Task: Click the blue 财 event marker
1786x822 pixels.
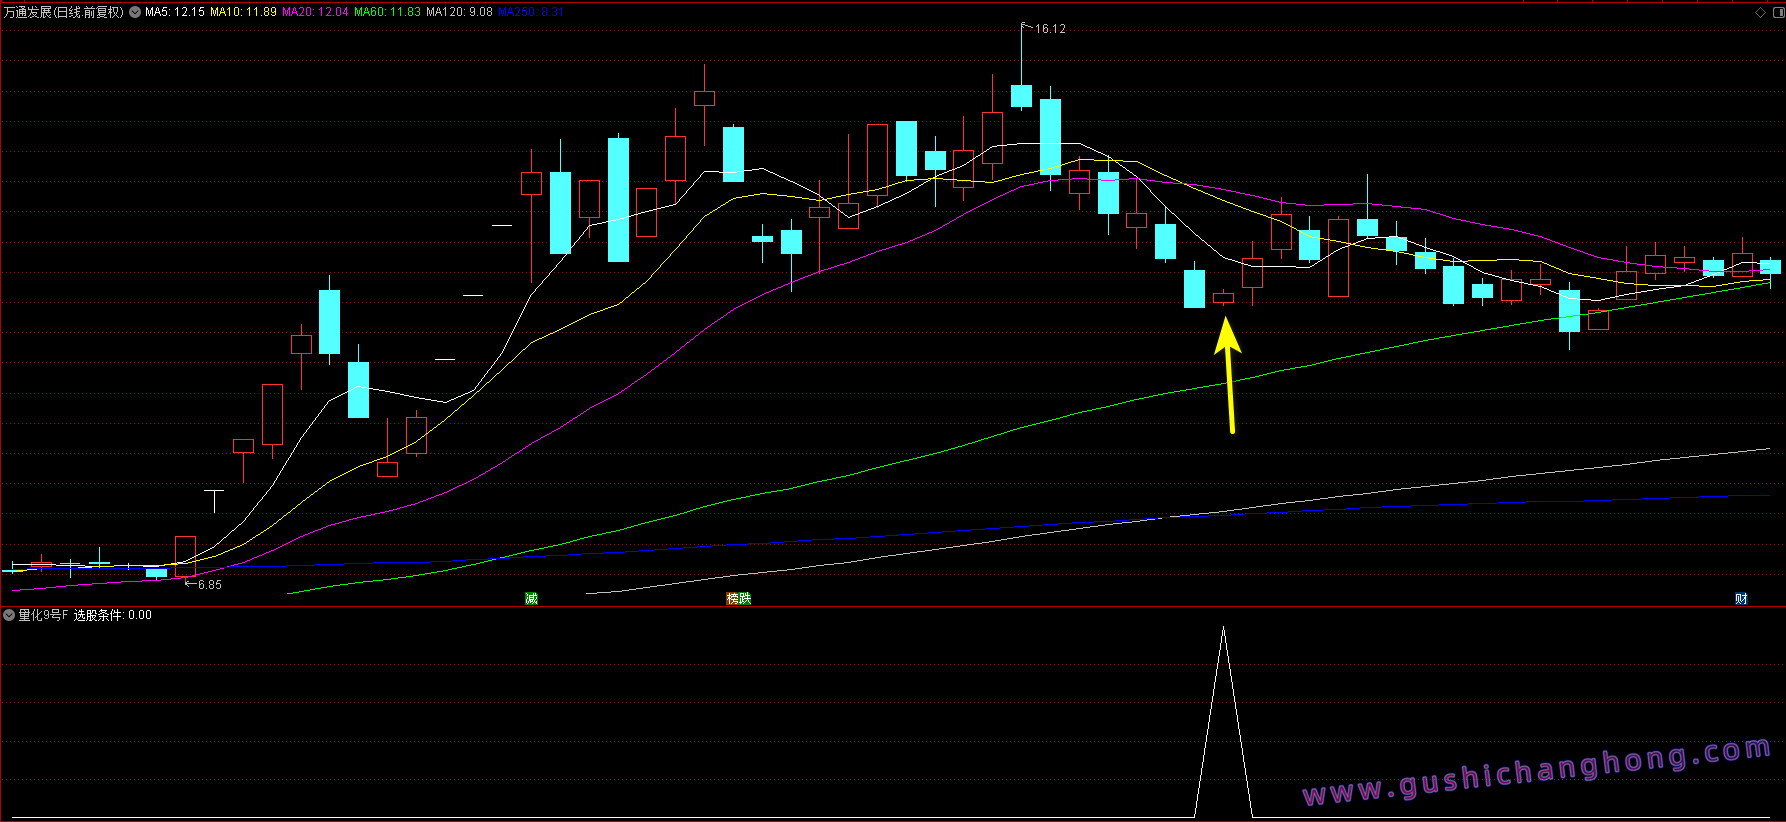Action: click(1741, 598)
